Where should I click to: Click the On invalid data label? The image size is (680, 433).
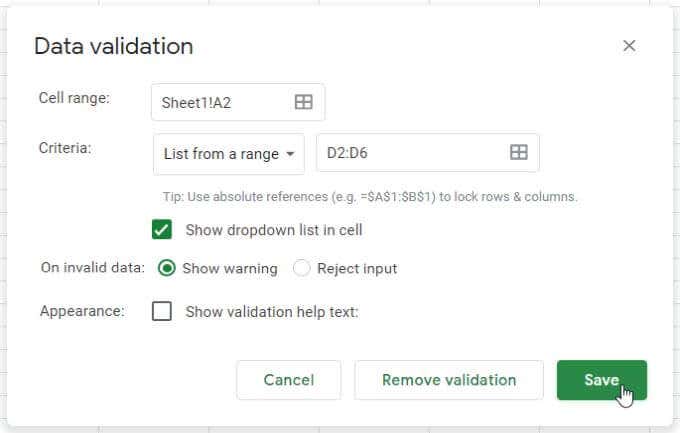(x=92, y=268)
